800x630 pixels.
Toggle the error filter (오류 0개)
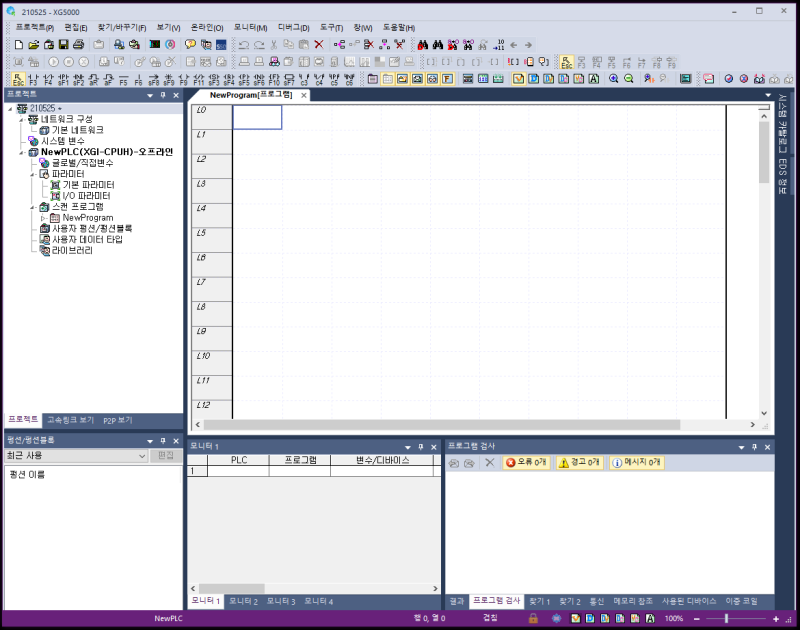tap(526, 463)
